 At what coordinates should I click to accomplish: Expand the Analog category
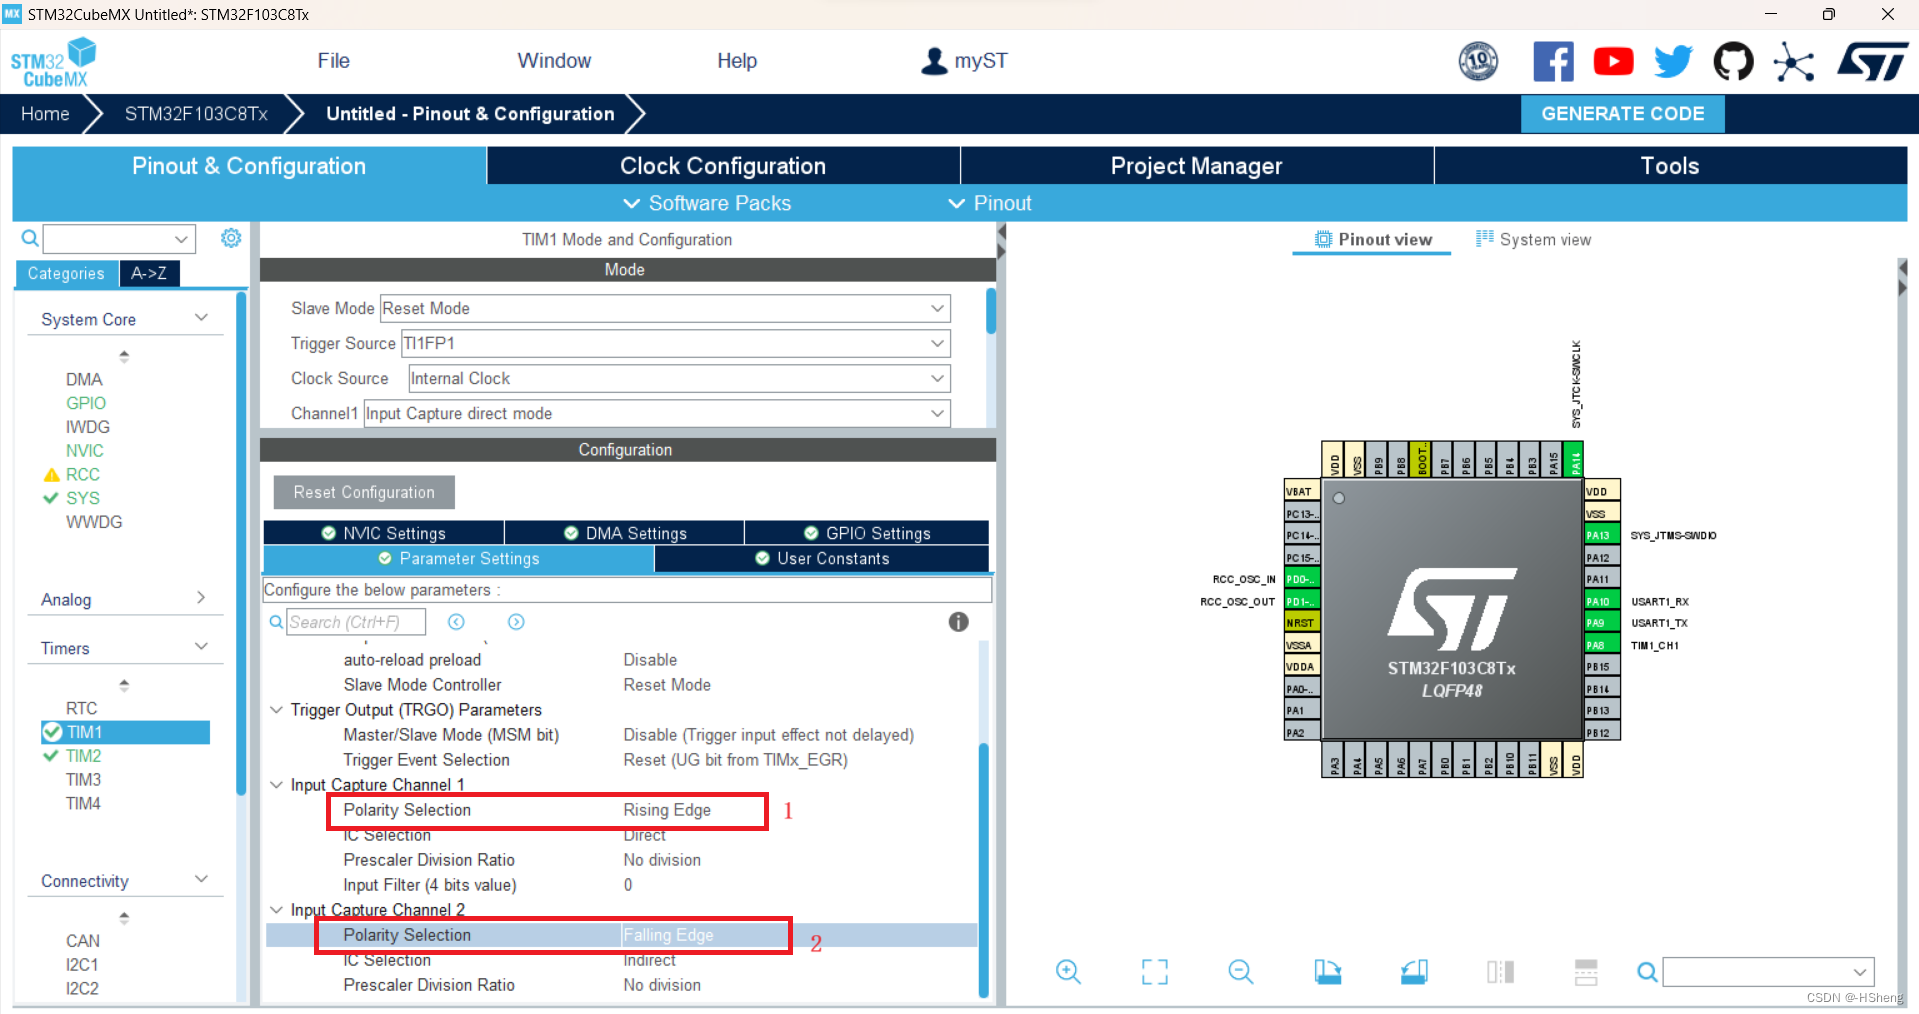(201, 598)
